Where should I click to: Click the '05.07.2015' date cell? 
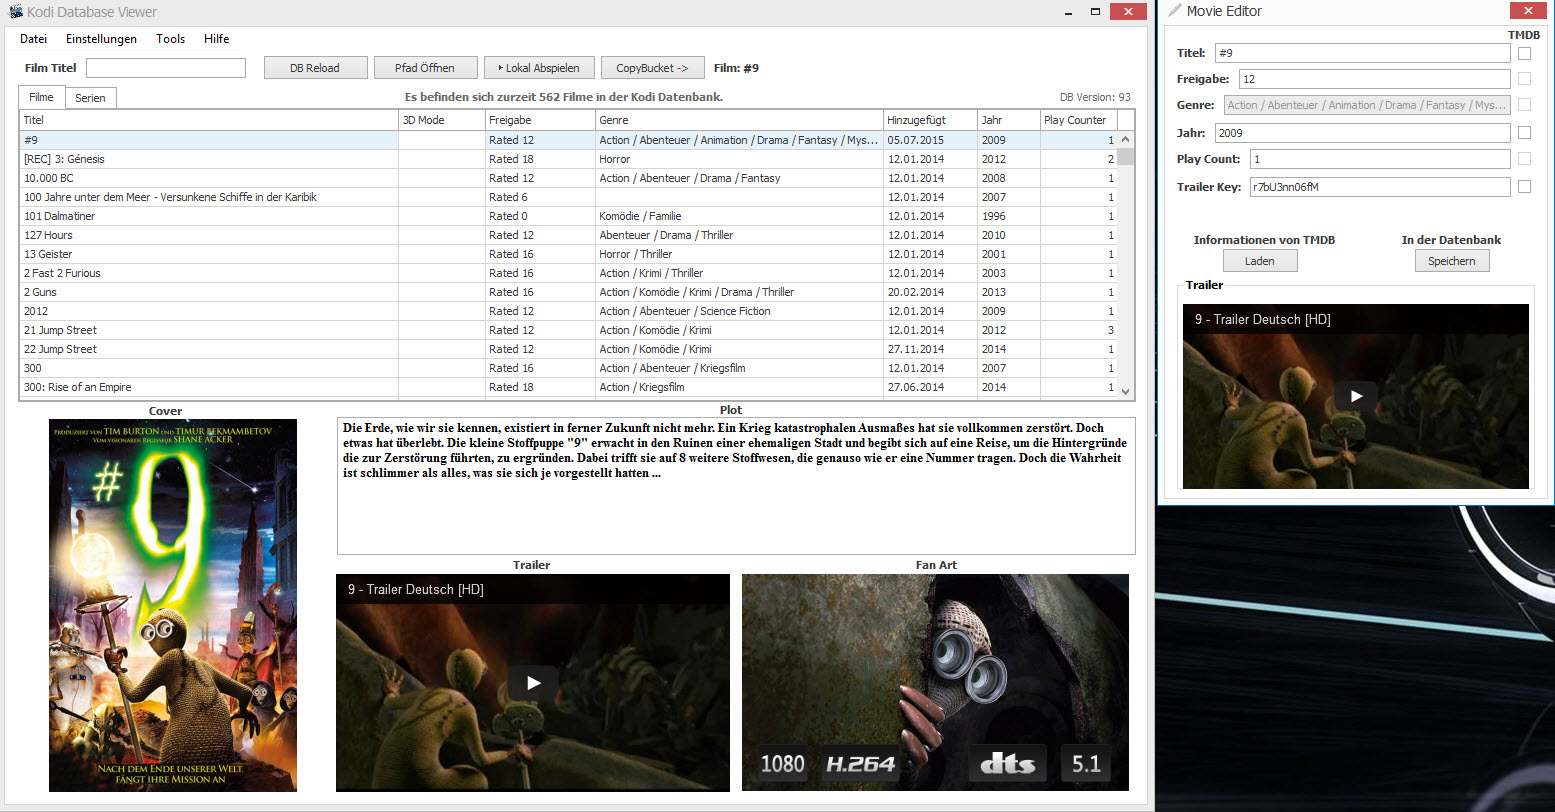[930, 140]
